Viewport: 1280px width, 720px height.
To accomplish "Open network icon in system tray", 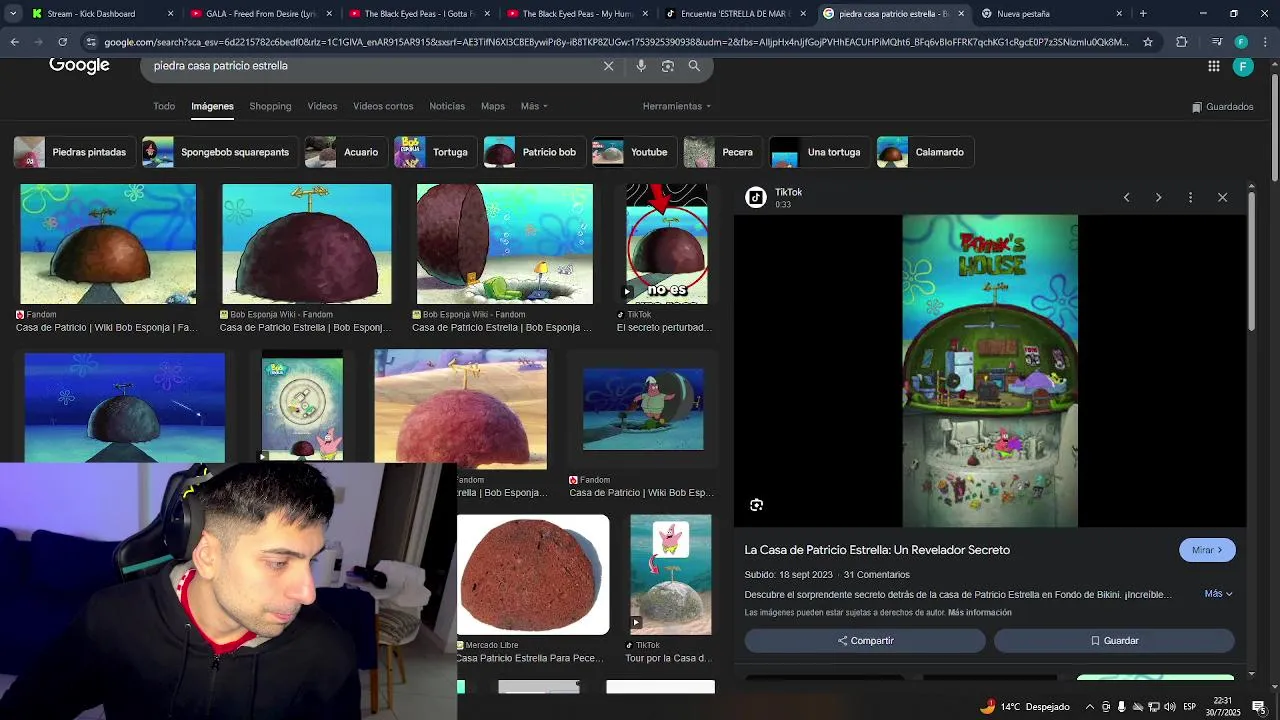I will tap(1153, 707).
